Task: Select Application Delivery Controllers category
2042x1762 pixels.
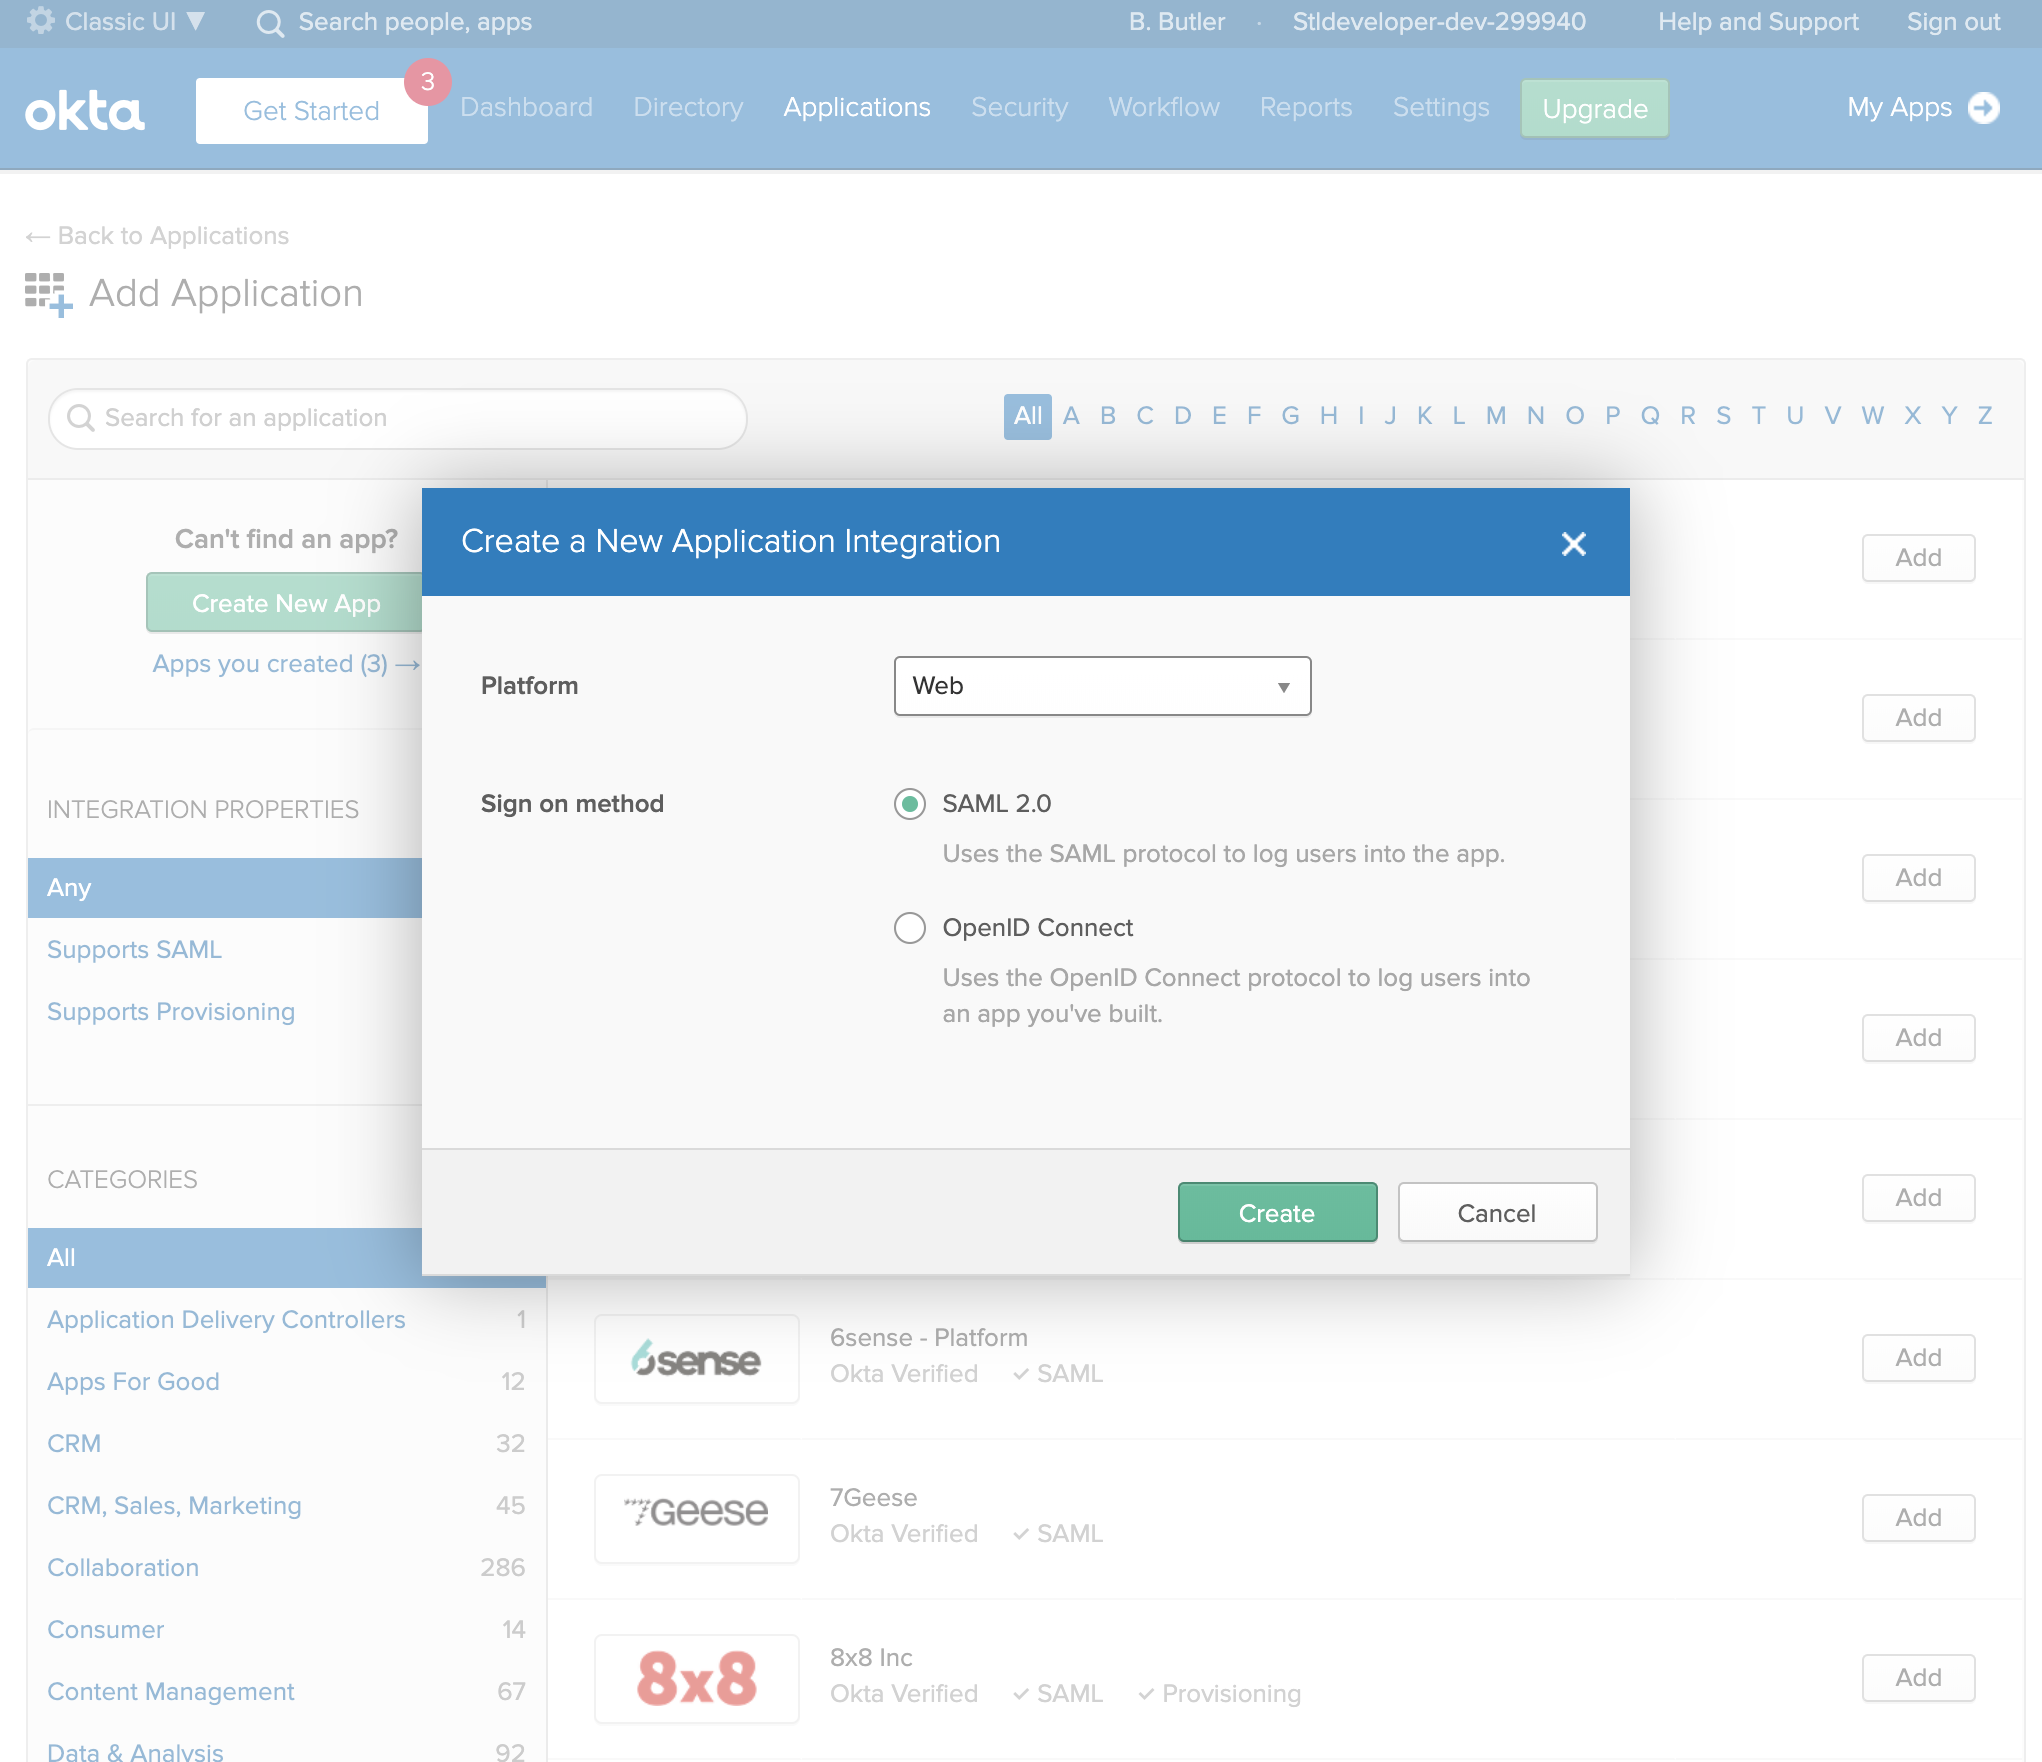Action: 226,1320
